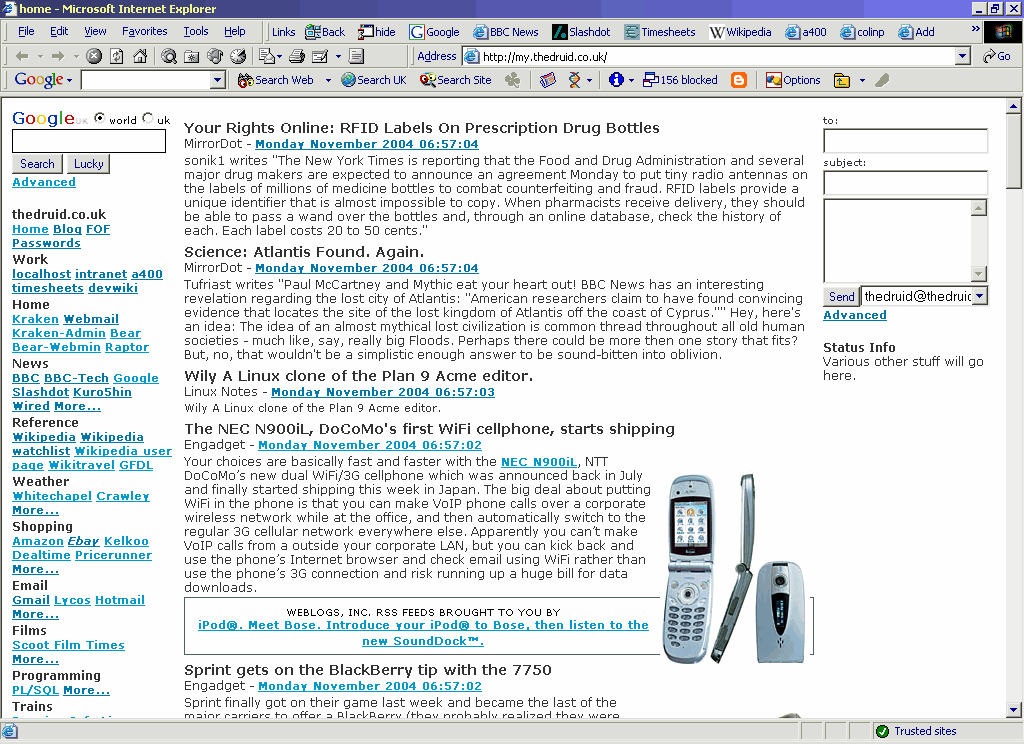
Task: Open Google toolbar Options
Action: click(793, 80)
